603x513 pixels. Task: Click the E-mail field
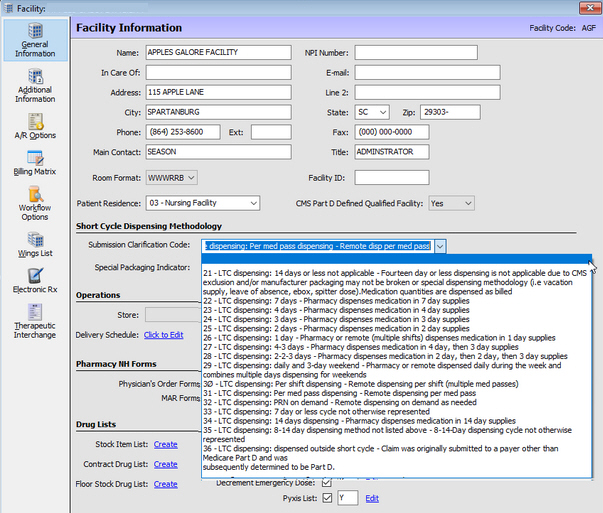click(x=428, y=72)
